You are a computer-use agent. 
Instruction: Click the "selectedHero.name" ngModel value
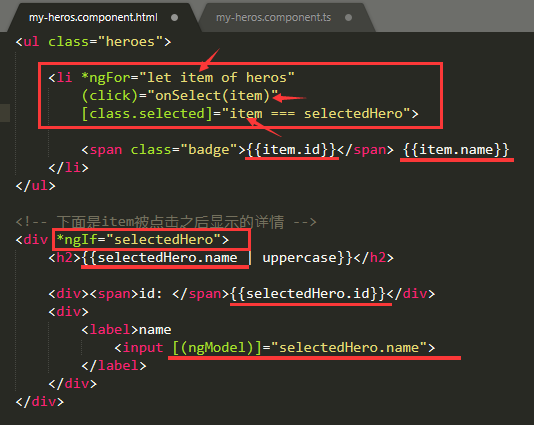coord(349,348)
